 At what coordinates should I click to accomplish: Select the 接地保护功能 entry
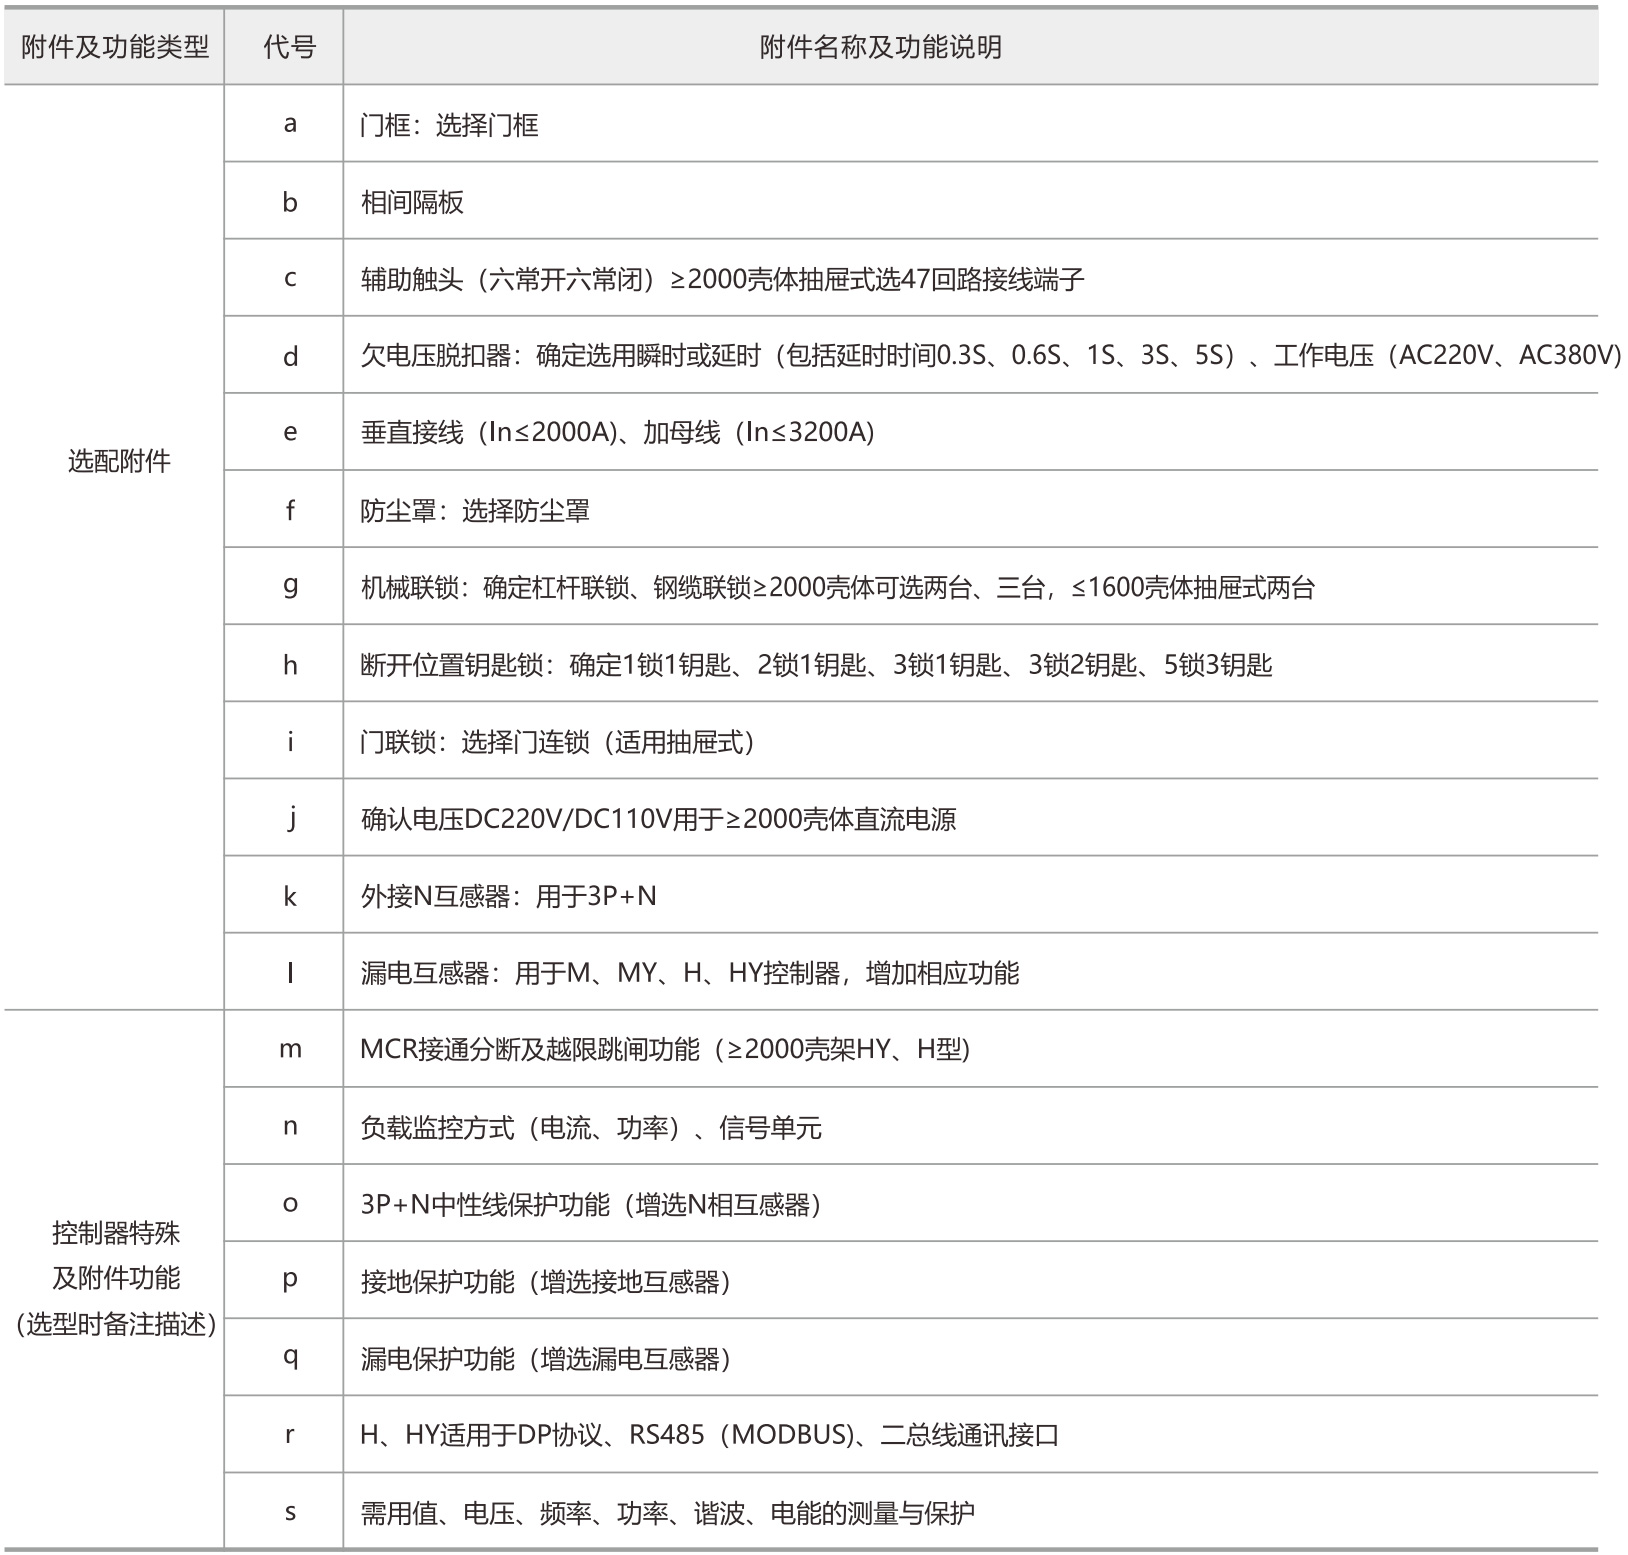[x=545, y=1281]
